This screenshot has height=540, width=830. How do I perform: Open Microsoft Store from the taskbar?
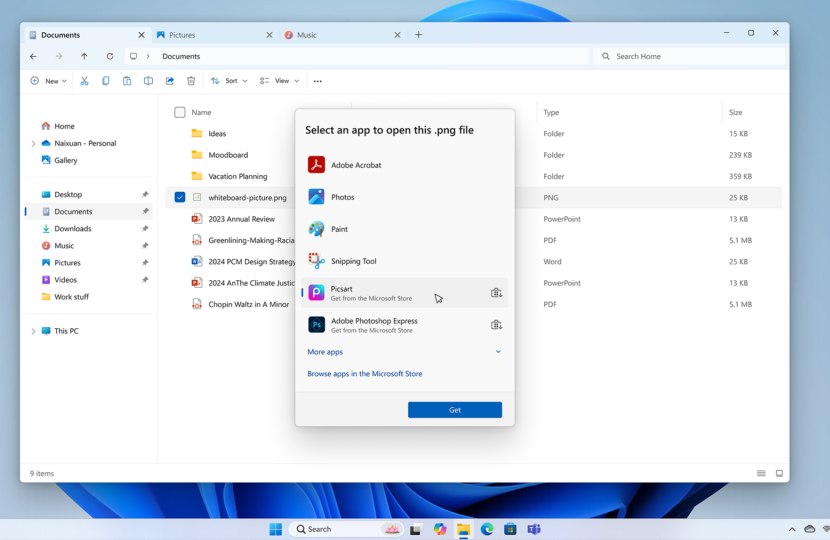click(510, 529)
